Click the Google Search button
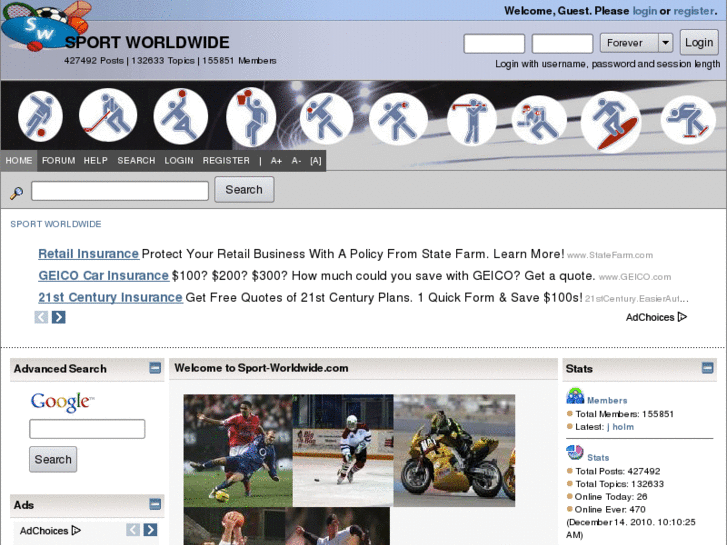 [x=53, y=459]
